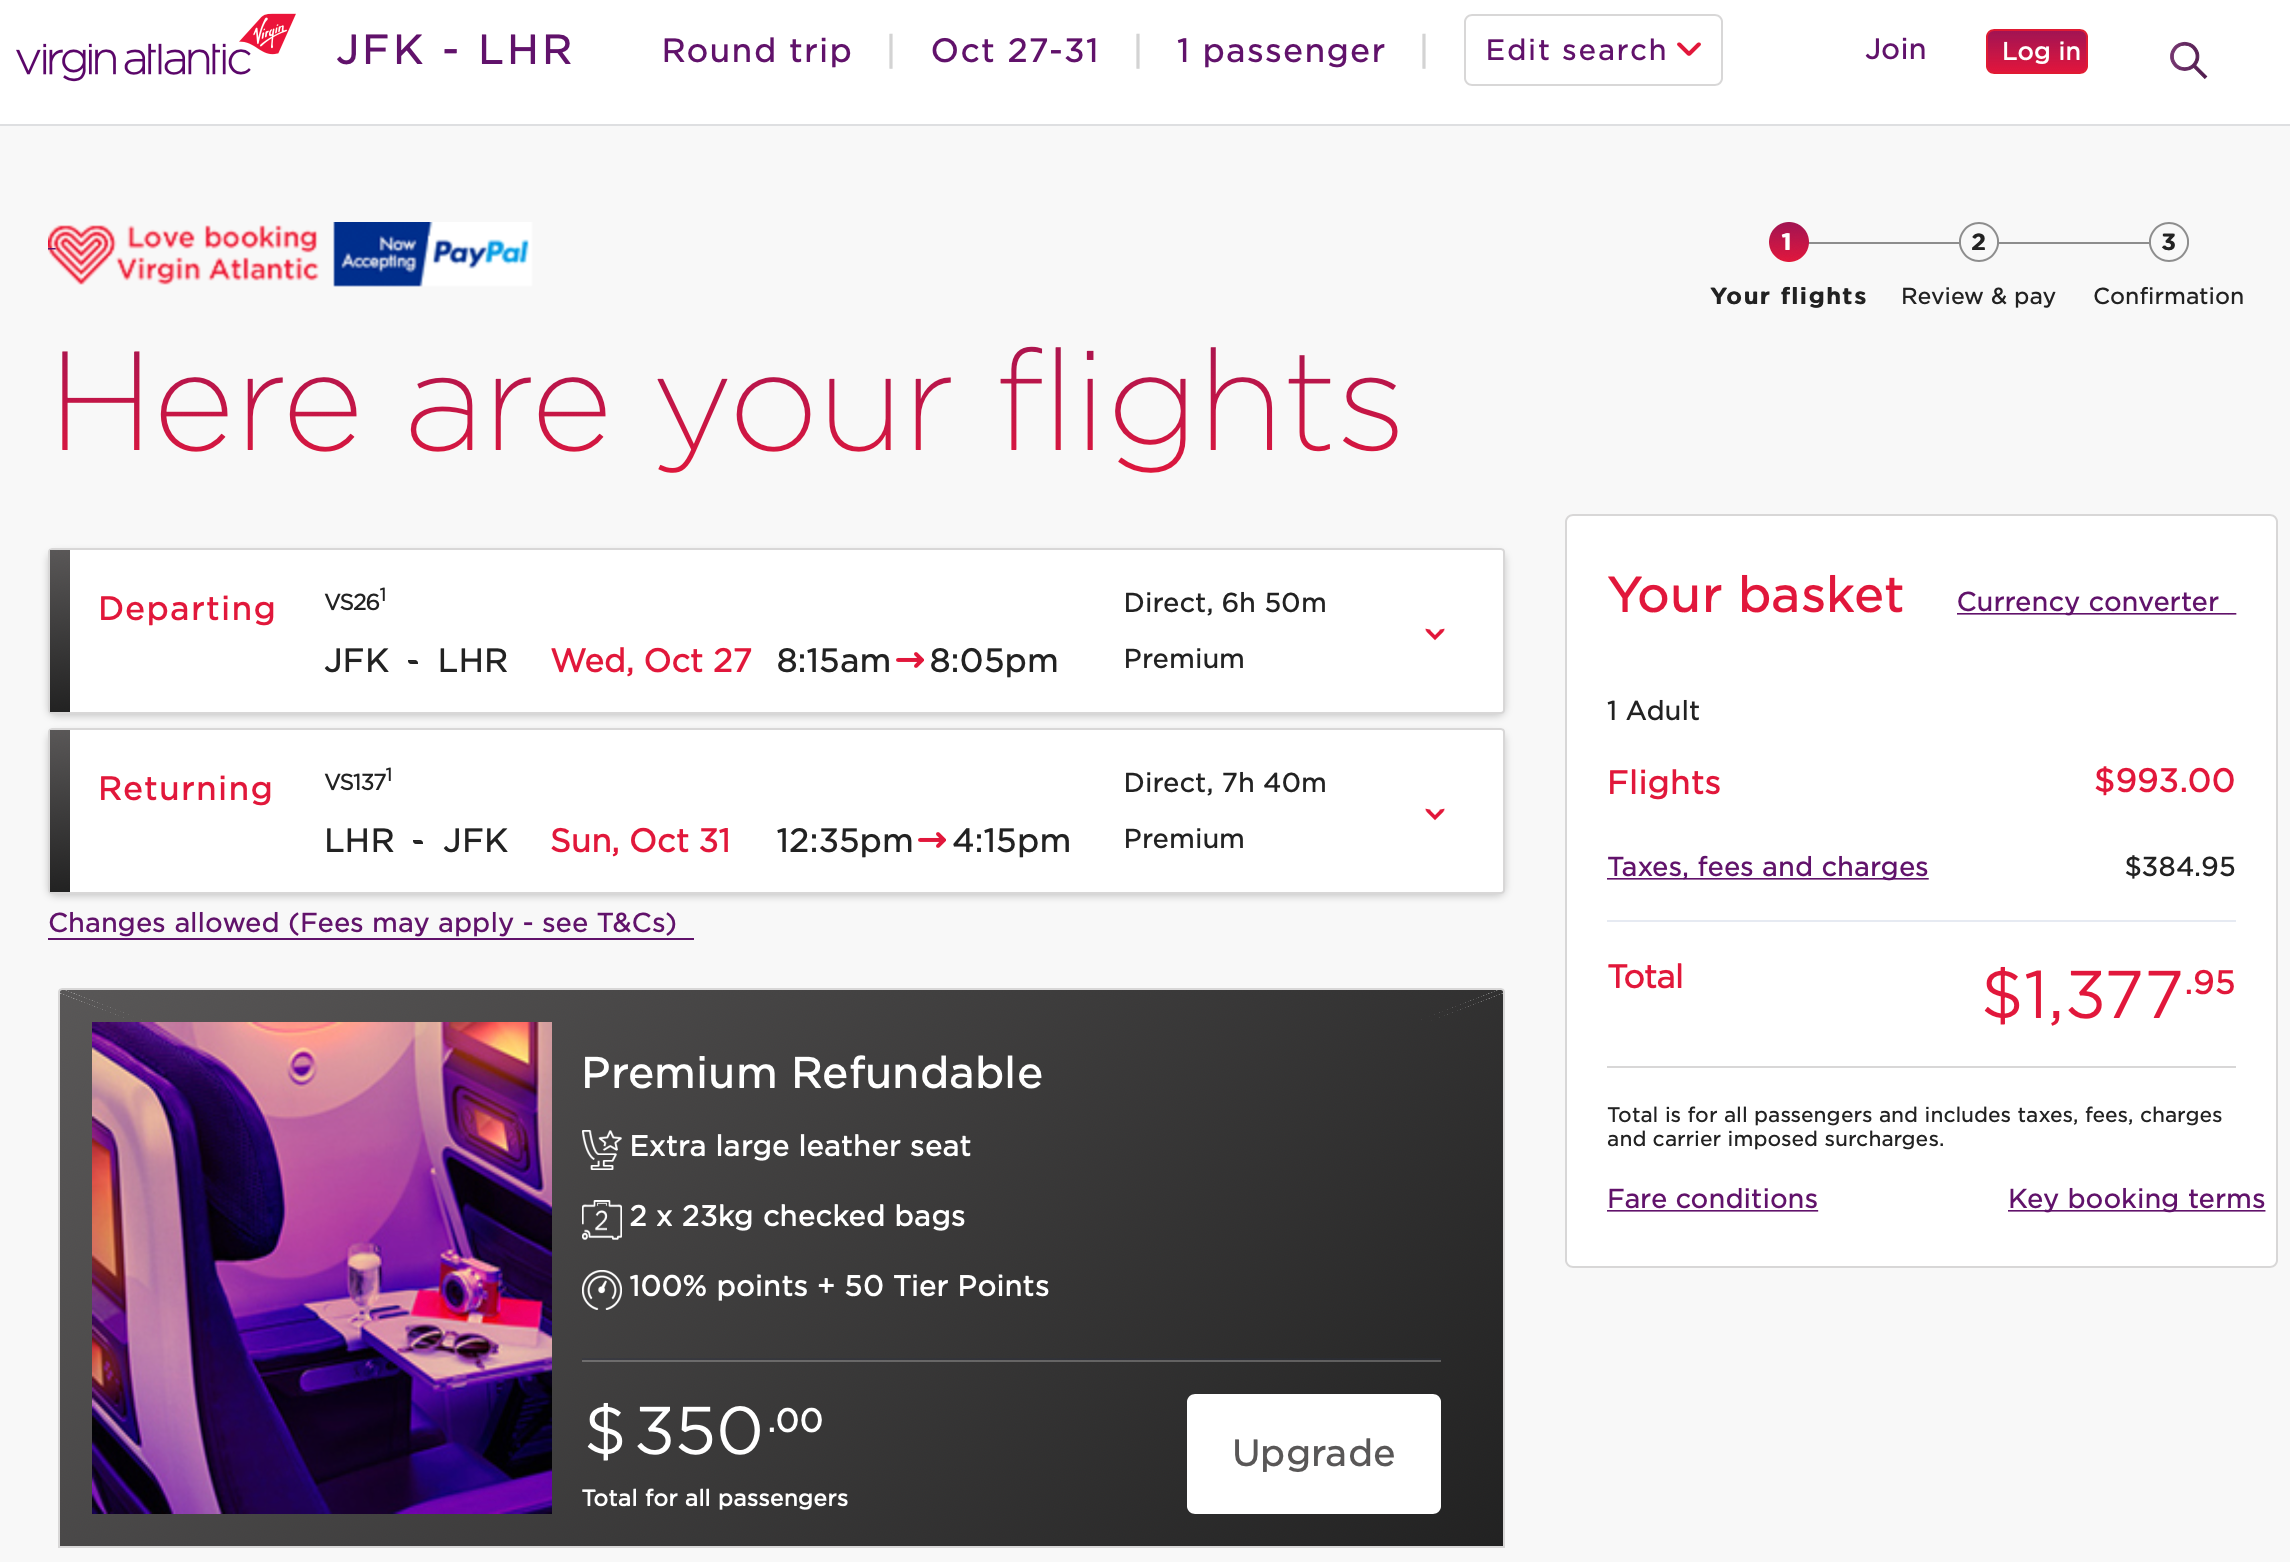Click the Upgrade button
This screenshot has width=2290, height=1562.
(1313, 1453)
